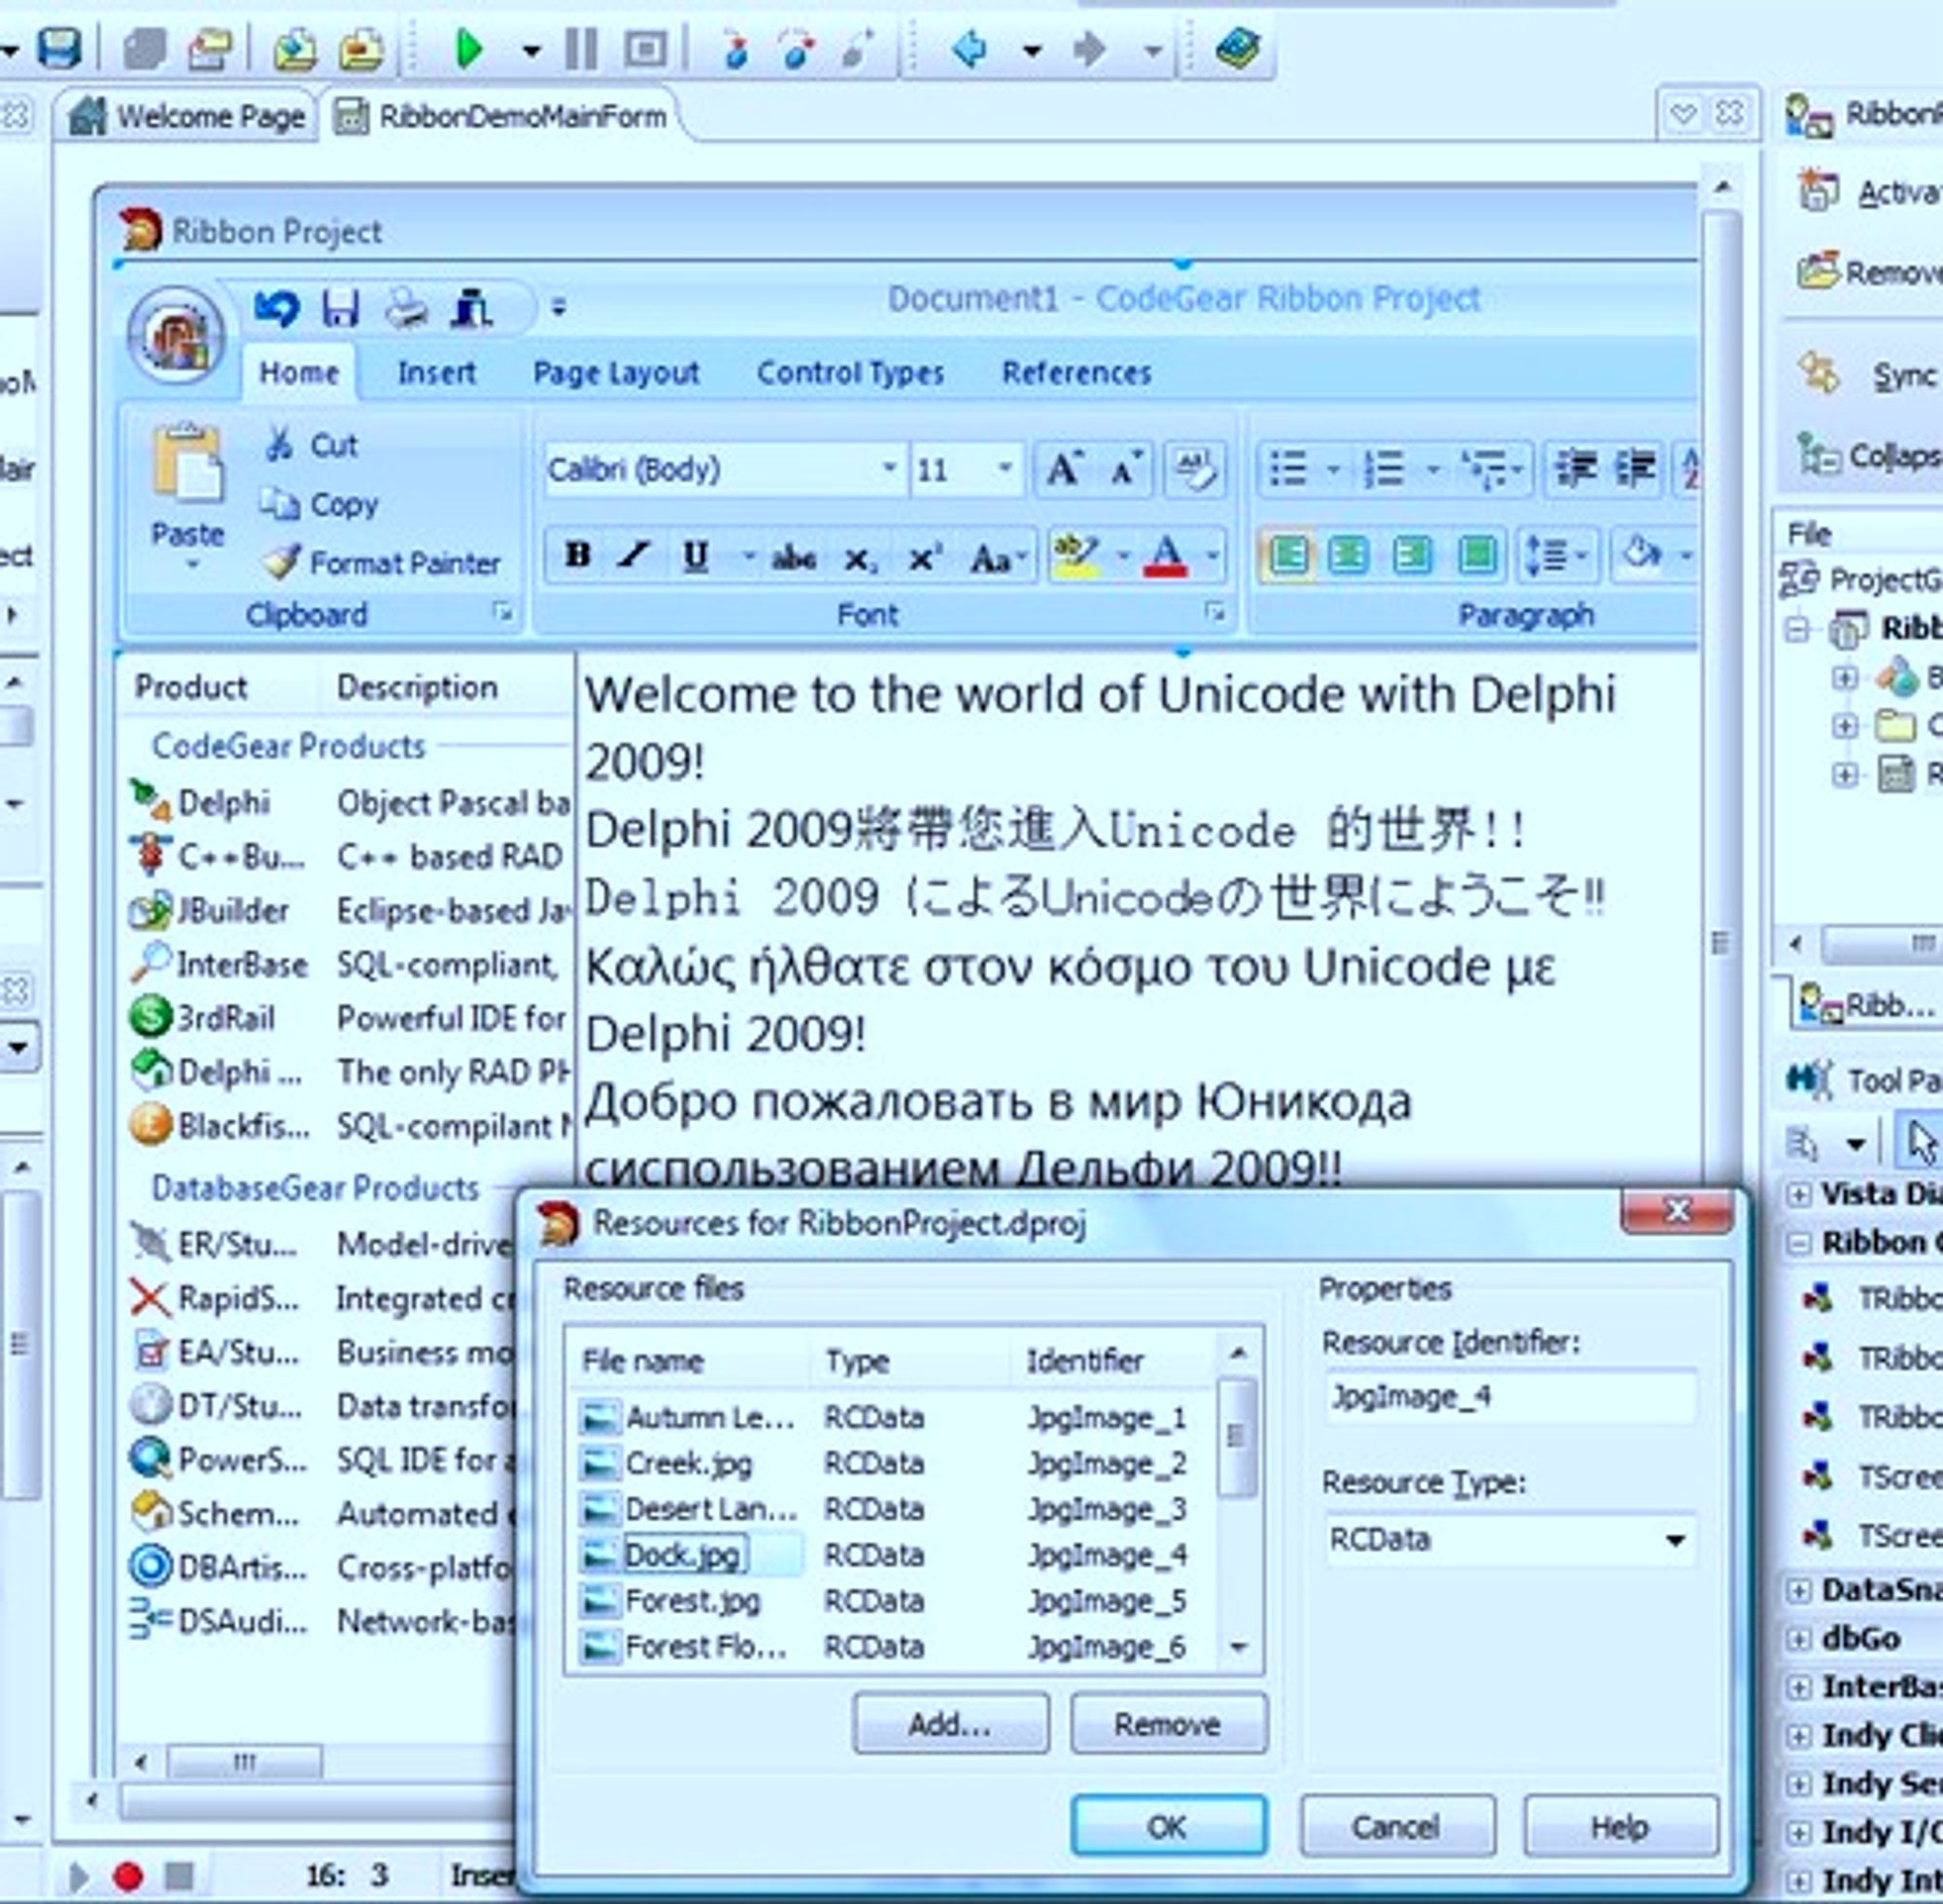Click the bulleted list icon

coord(1288,469)
